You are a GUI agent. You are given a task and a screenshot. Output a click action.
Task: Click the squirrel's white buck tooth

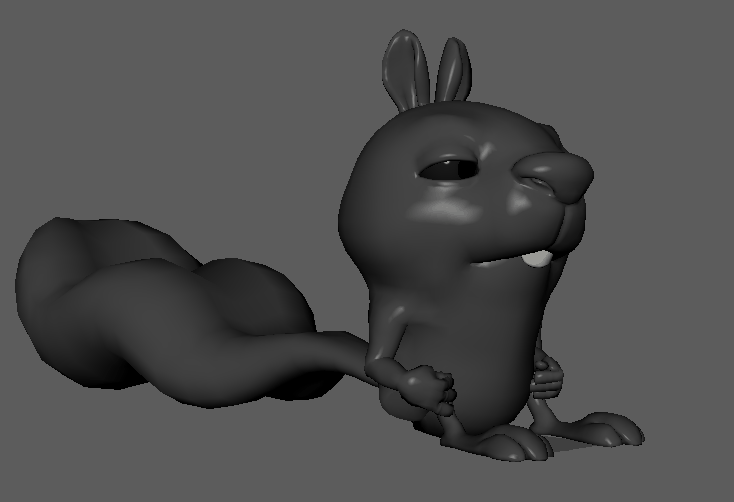pyautogui.click(x=538, y=258)
